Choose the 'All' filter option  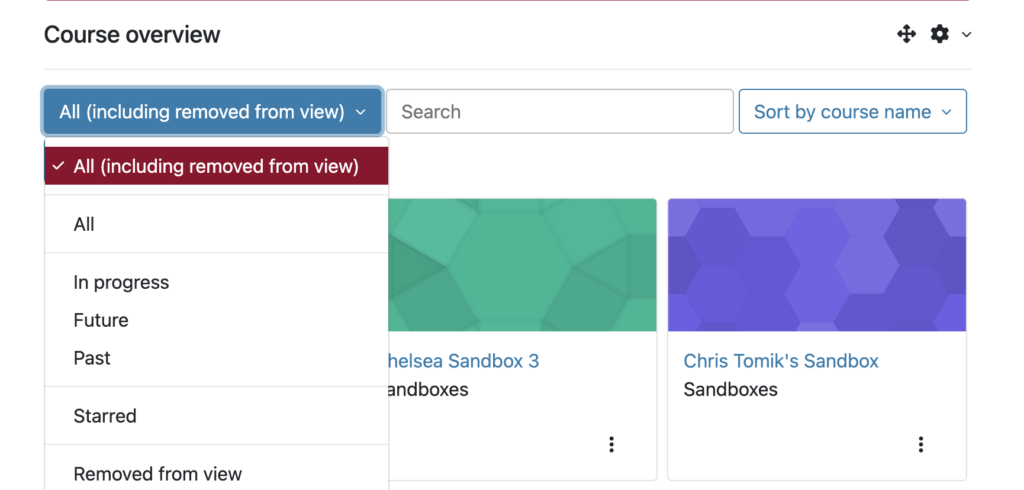point(84,224)
